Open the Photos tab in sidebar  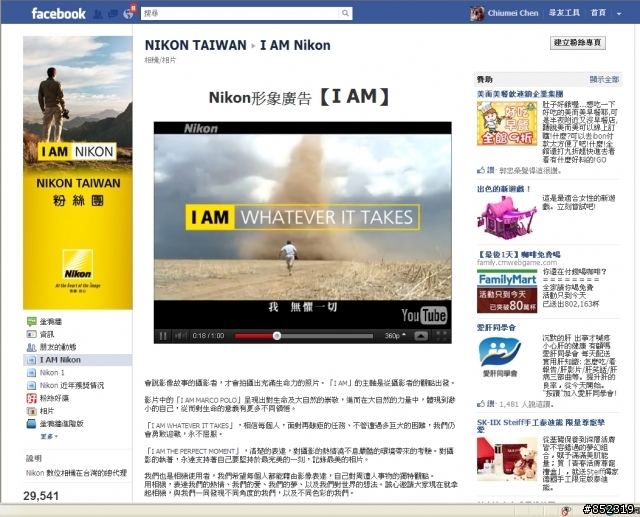40,411
